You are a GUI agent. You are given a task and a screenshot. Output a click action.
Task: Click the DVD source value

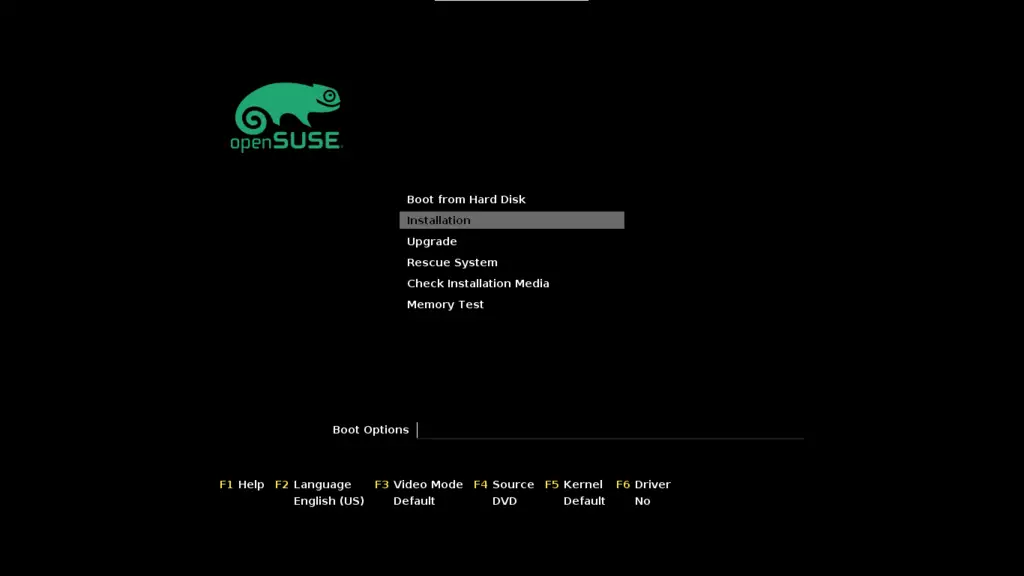click(x=505, y=501)
